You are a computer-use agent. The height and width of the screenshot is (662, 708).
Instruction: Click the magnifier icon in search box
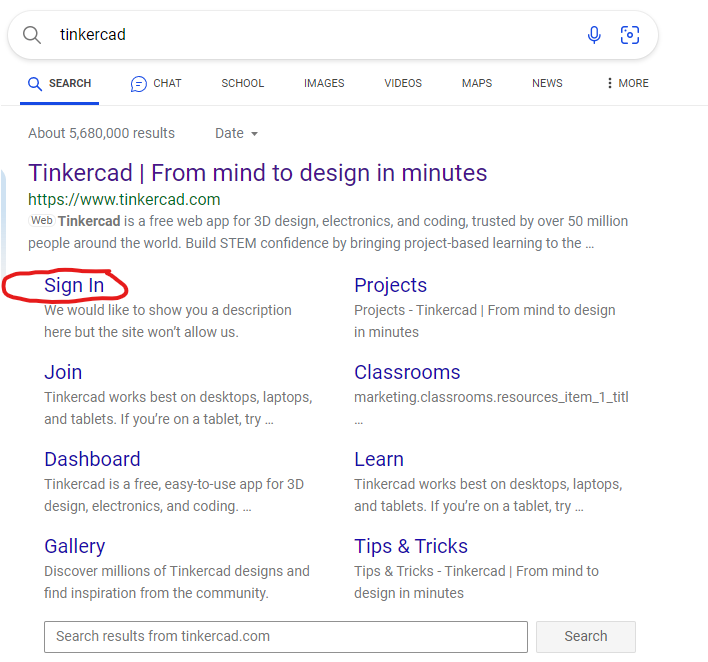32,35
